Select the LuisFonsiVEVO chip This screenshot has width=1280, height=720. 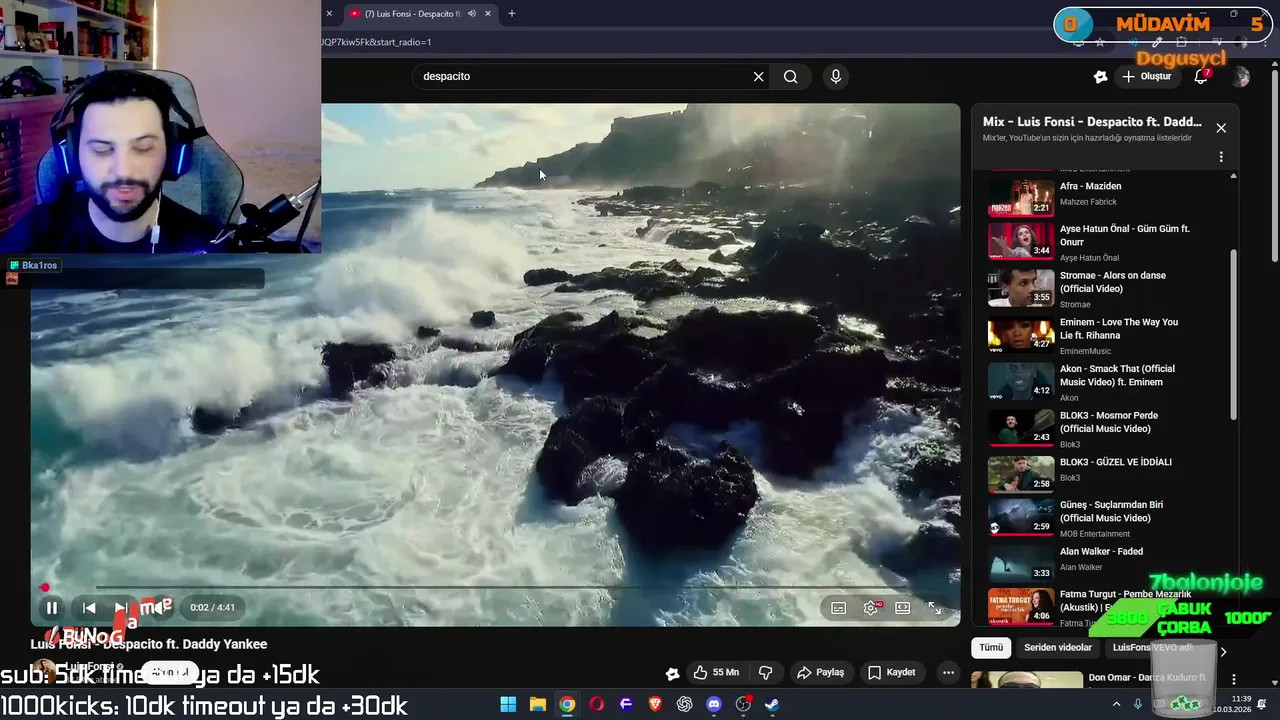1152,647
